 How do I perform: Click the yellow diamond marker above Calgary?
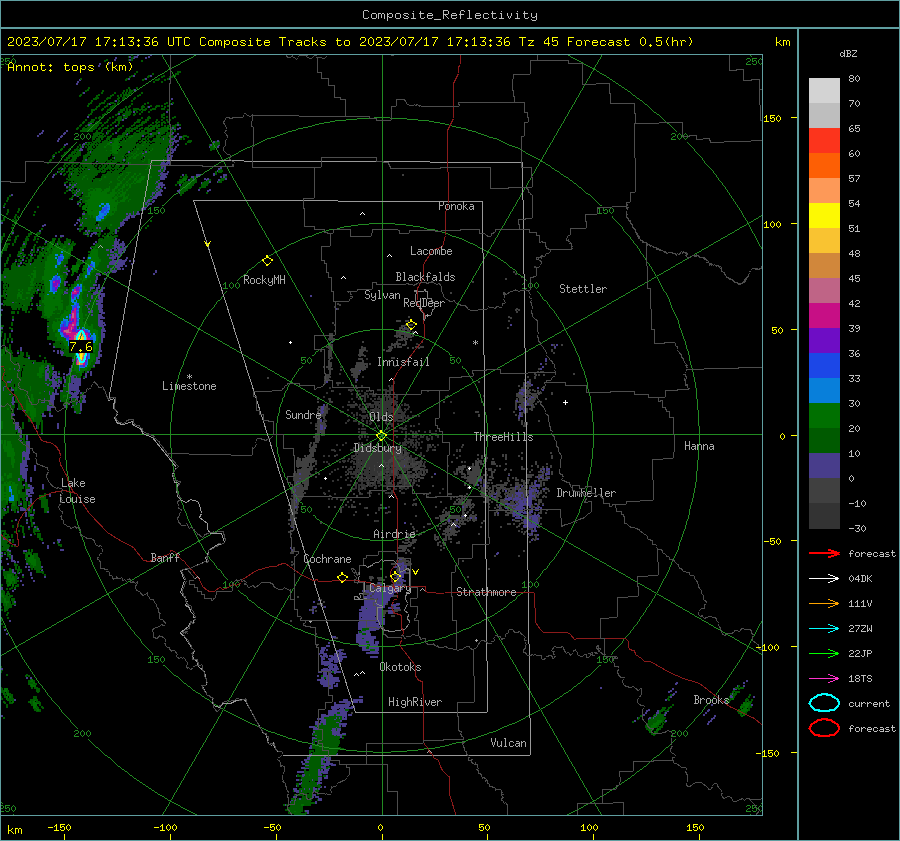pyautogui.click(x=395, y=576)
